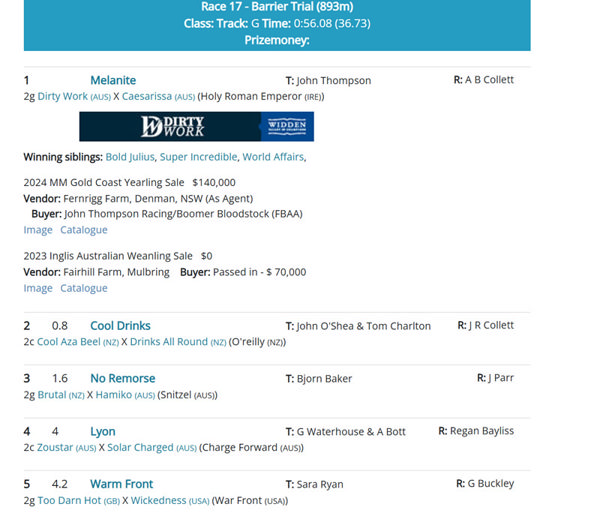The image size is (600, 531).
Task: Open the Warm Front horse link
Action: pos(121,484)
